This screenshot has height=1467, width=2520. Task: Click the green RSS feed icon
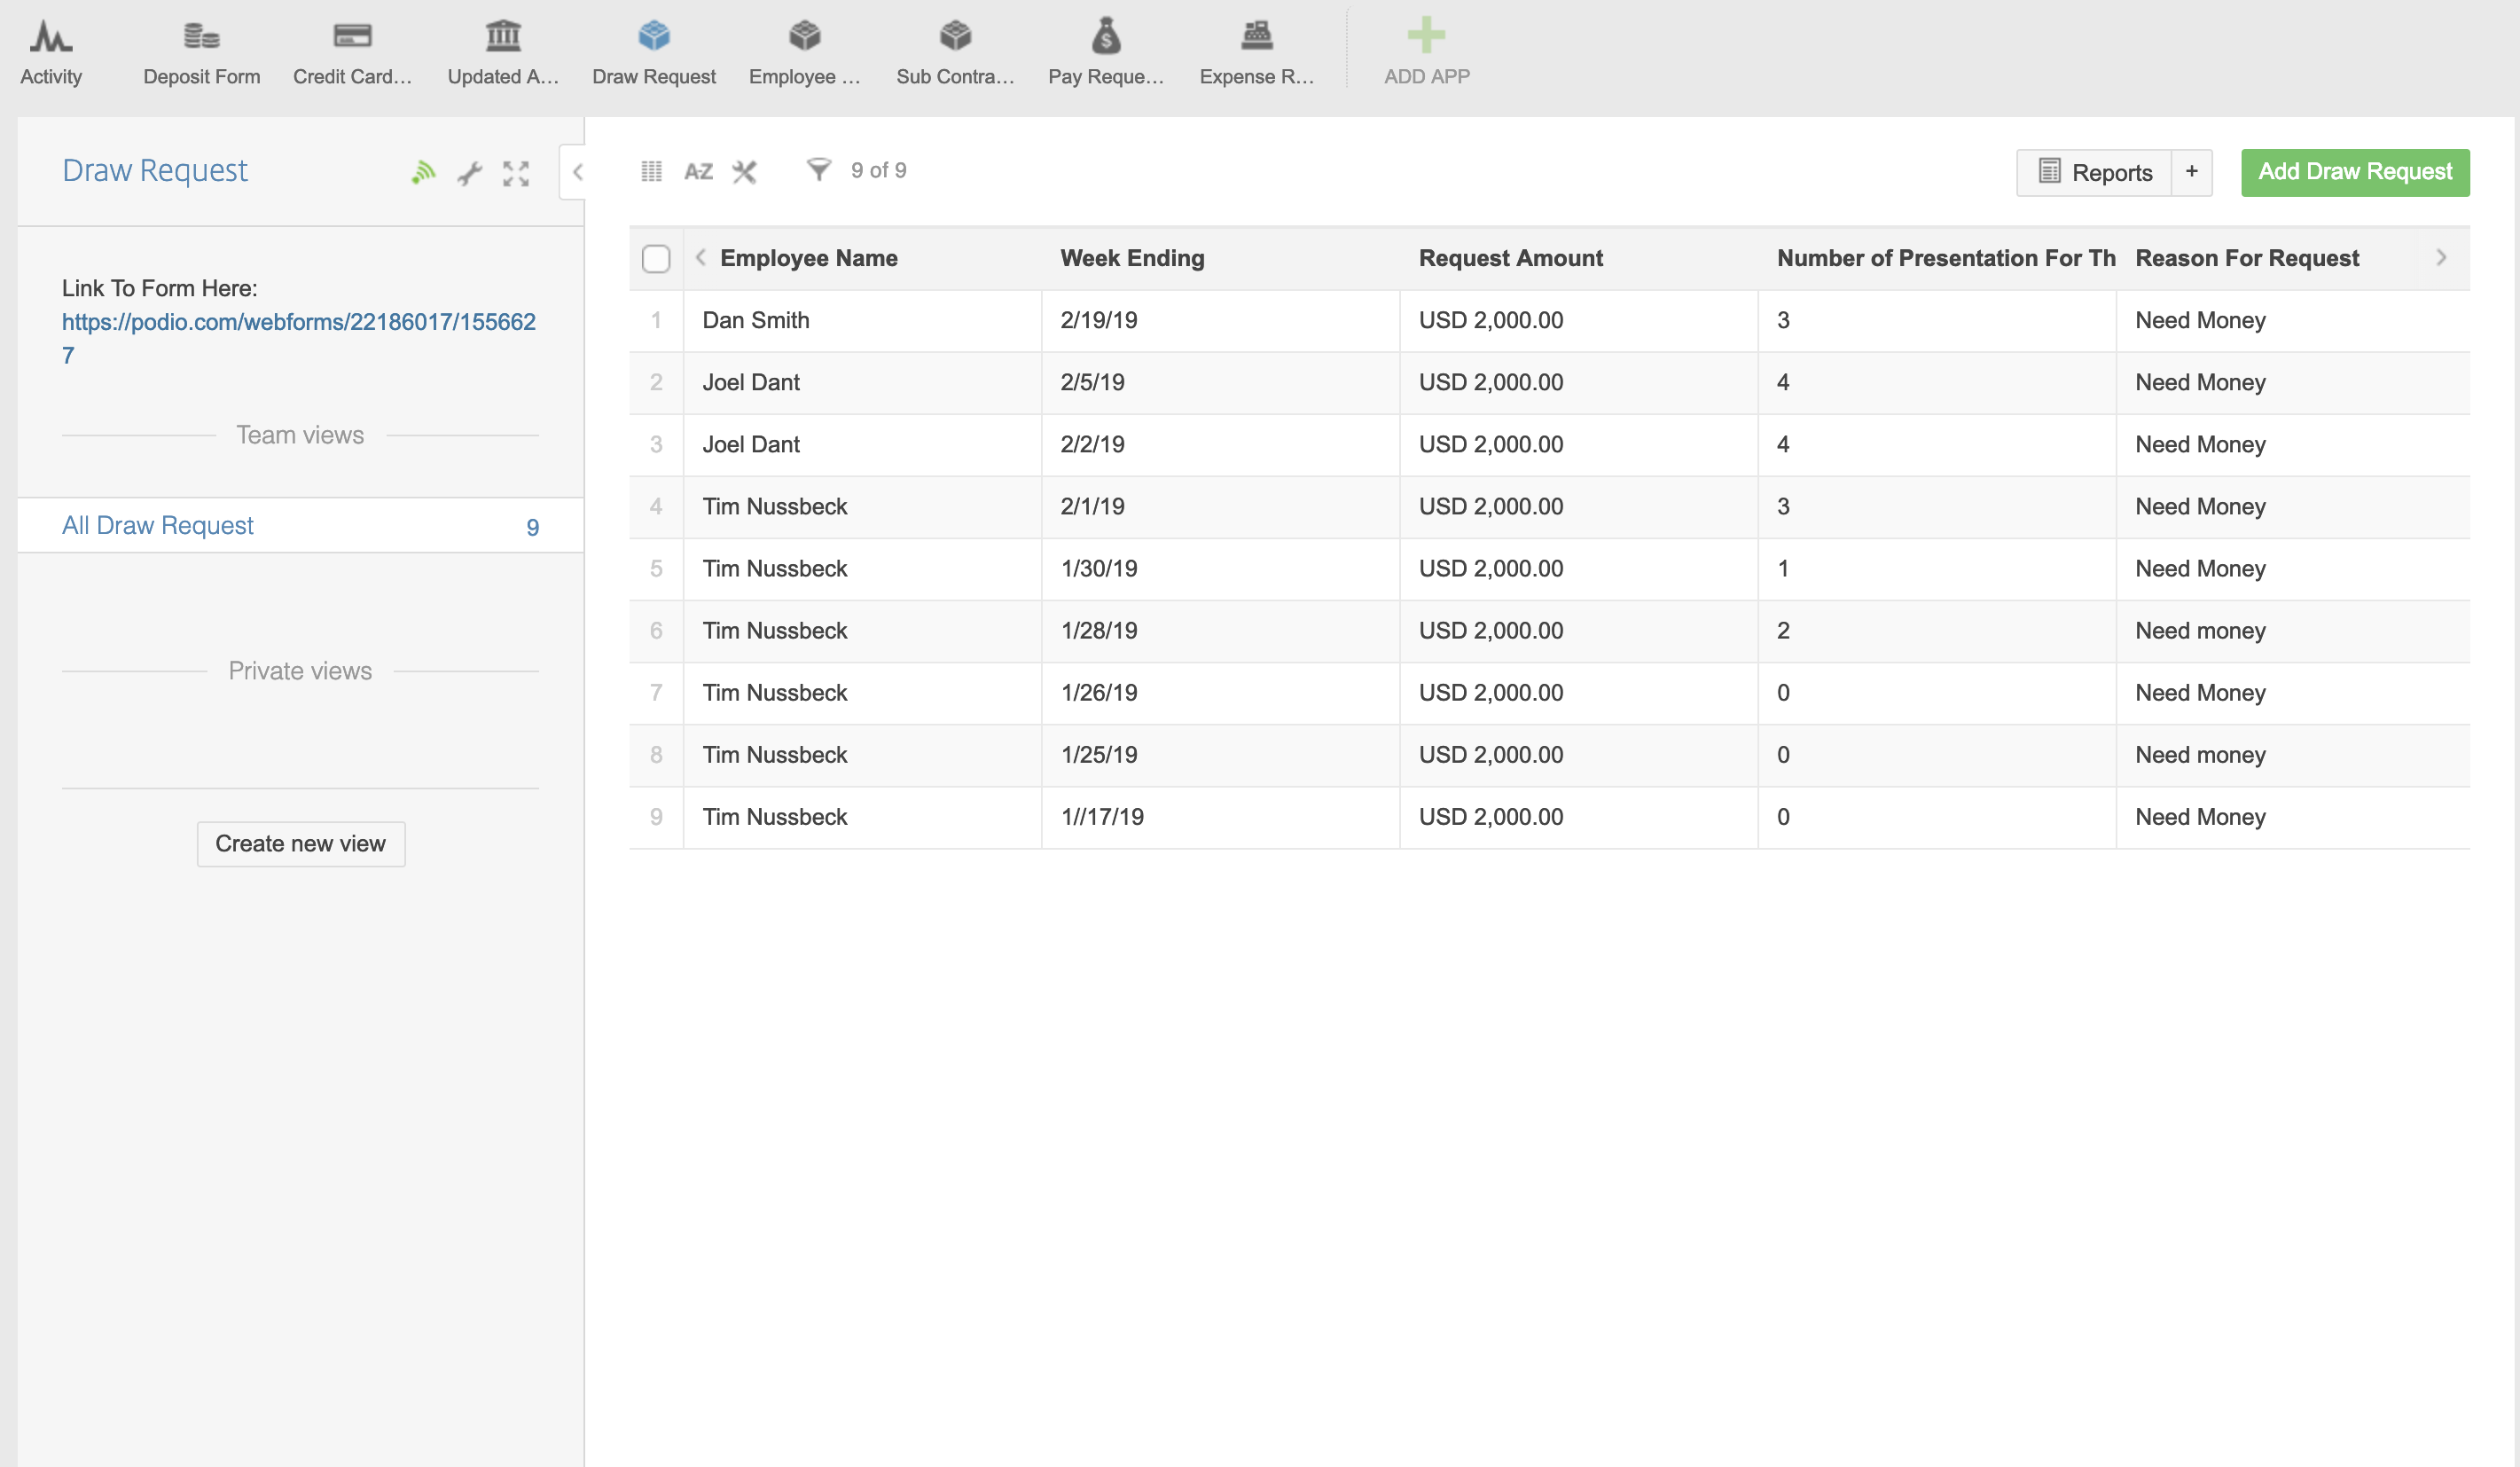coord(423,173)
